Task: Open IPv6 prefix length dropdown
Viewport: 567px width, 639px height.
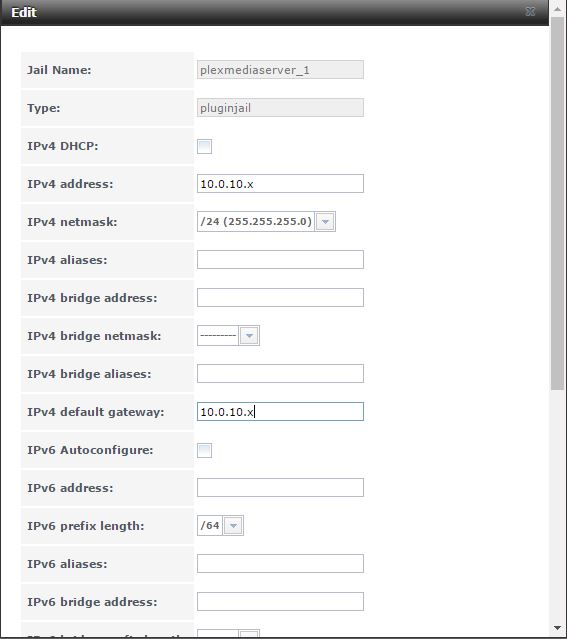Action: (233, 526)
